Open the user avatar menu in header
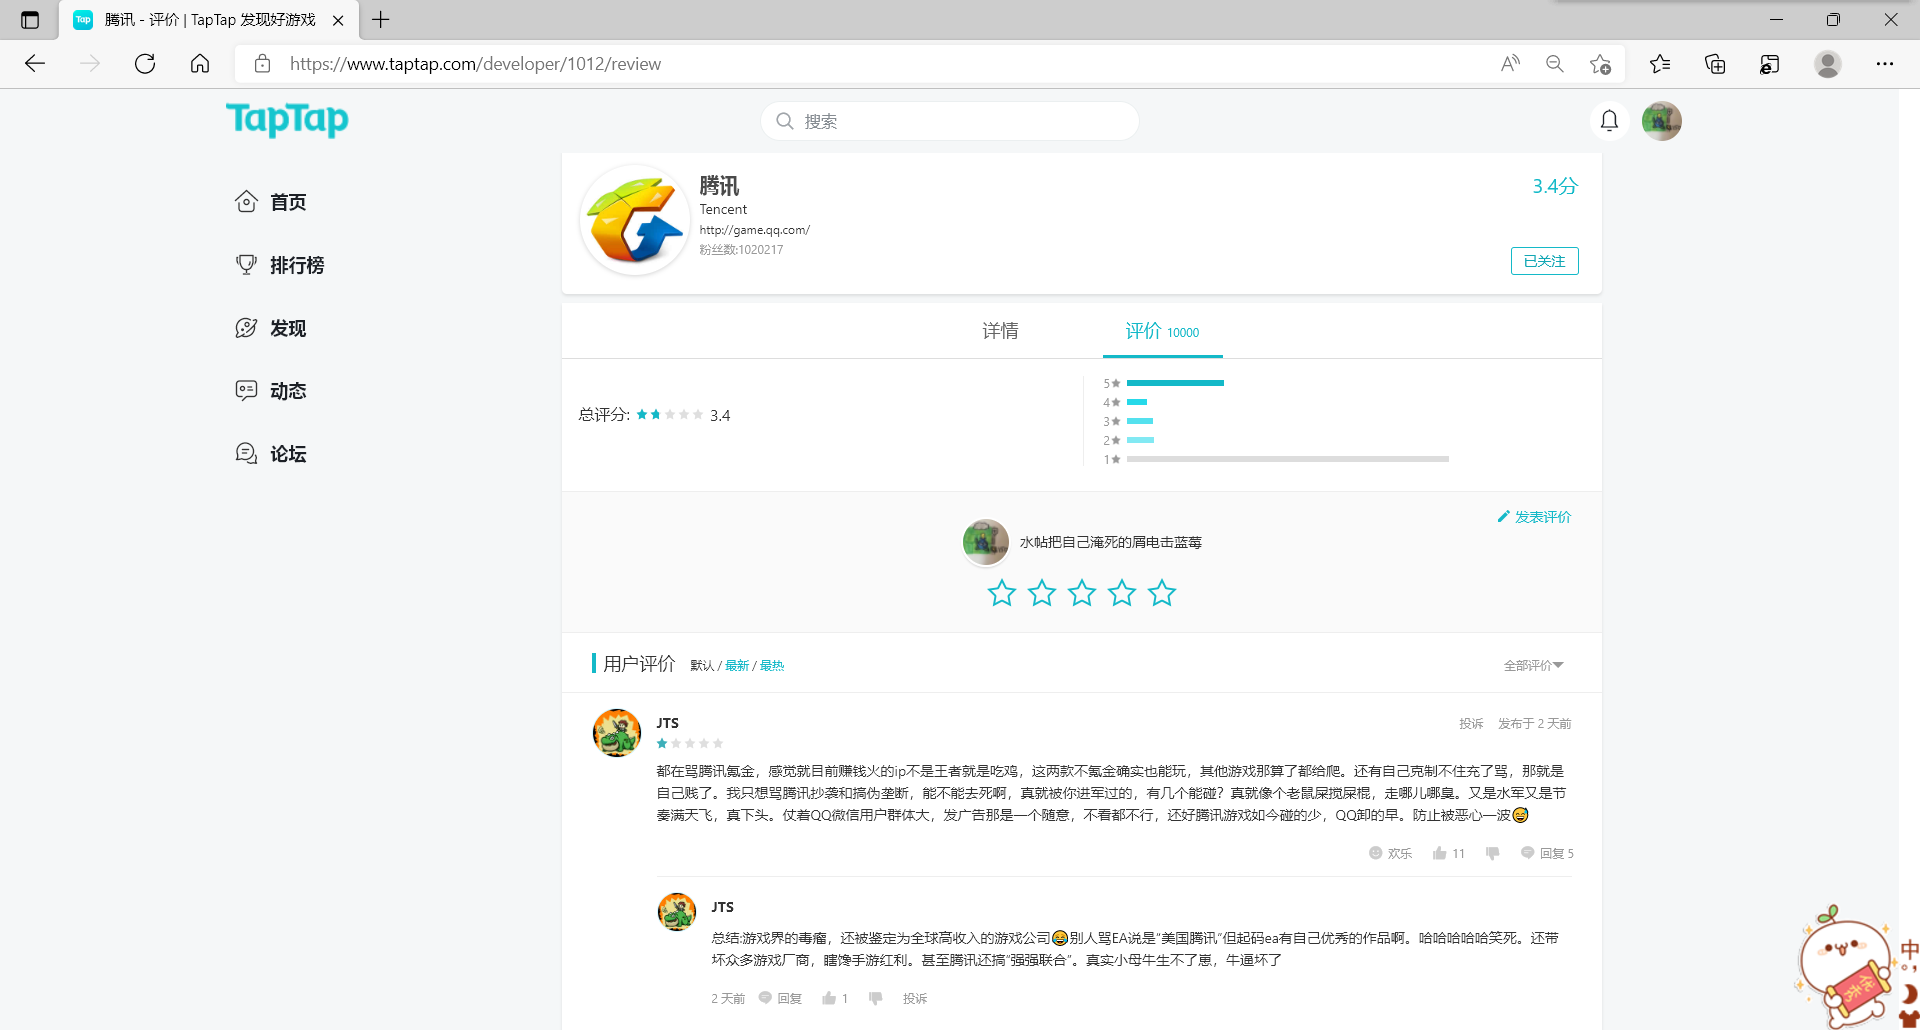The height and width of the screenshot is (1030, 1920). (x=1661, y=121)
